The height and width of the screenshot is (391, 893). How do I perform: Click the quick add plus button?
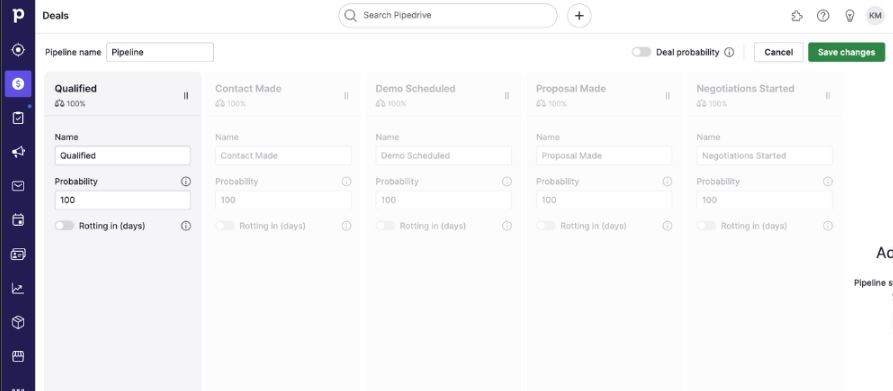579,16
